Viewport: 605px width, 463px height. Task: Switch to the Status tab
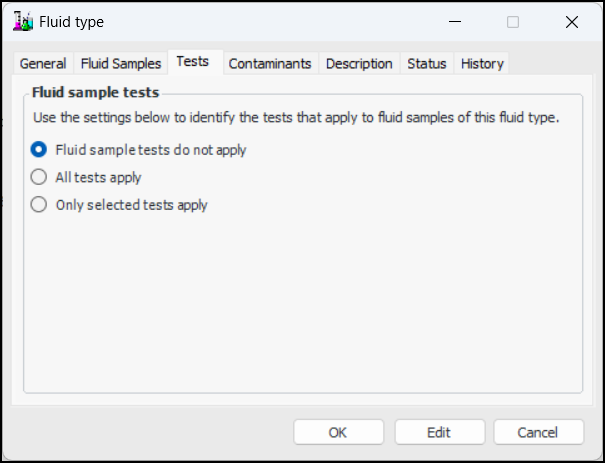pos(426,63)
